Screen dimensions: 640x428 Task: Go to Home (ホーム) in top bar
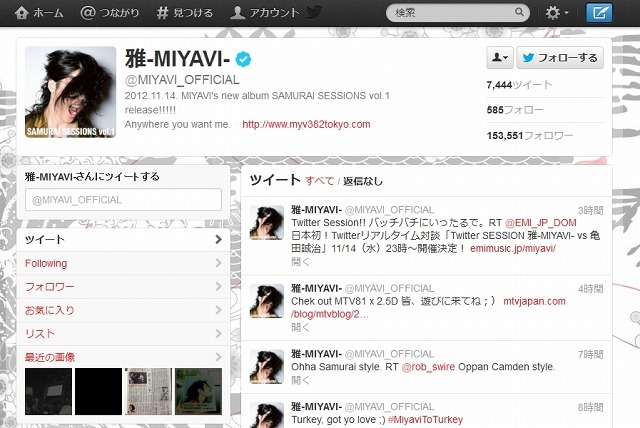[39, 13]
